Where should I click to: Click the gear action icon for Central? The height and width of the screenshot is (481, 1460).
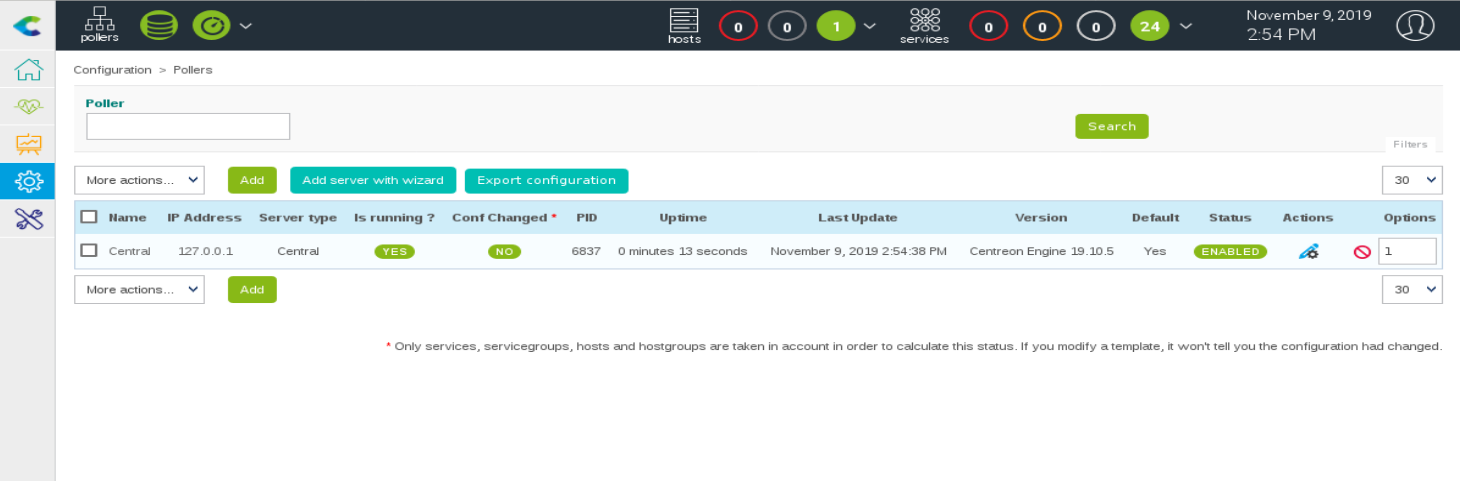(1308, 252)
